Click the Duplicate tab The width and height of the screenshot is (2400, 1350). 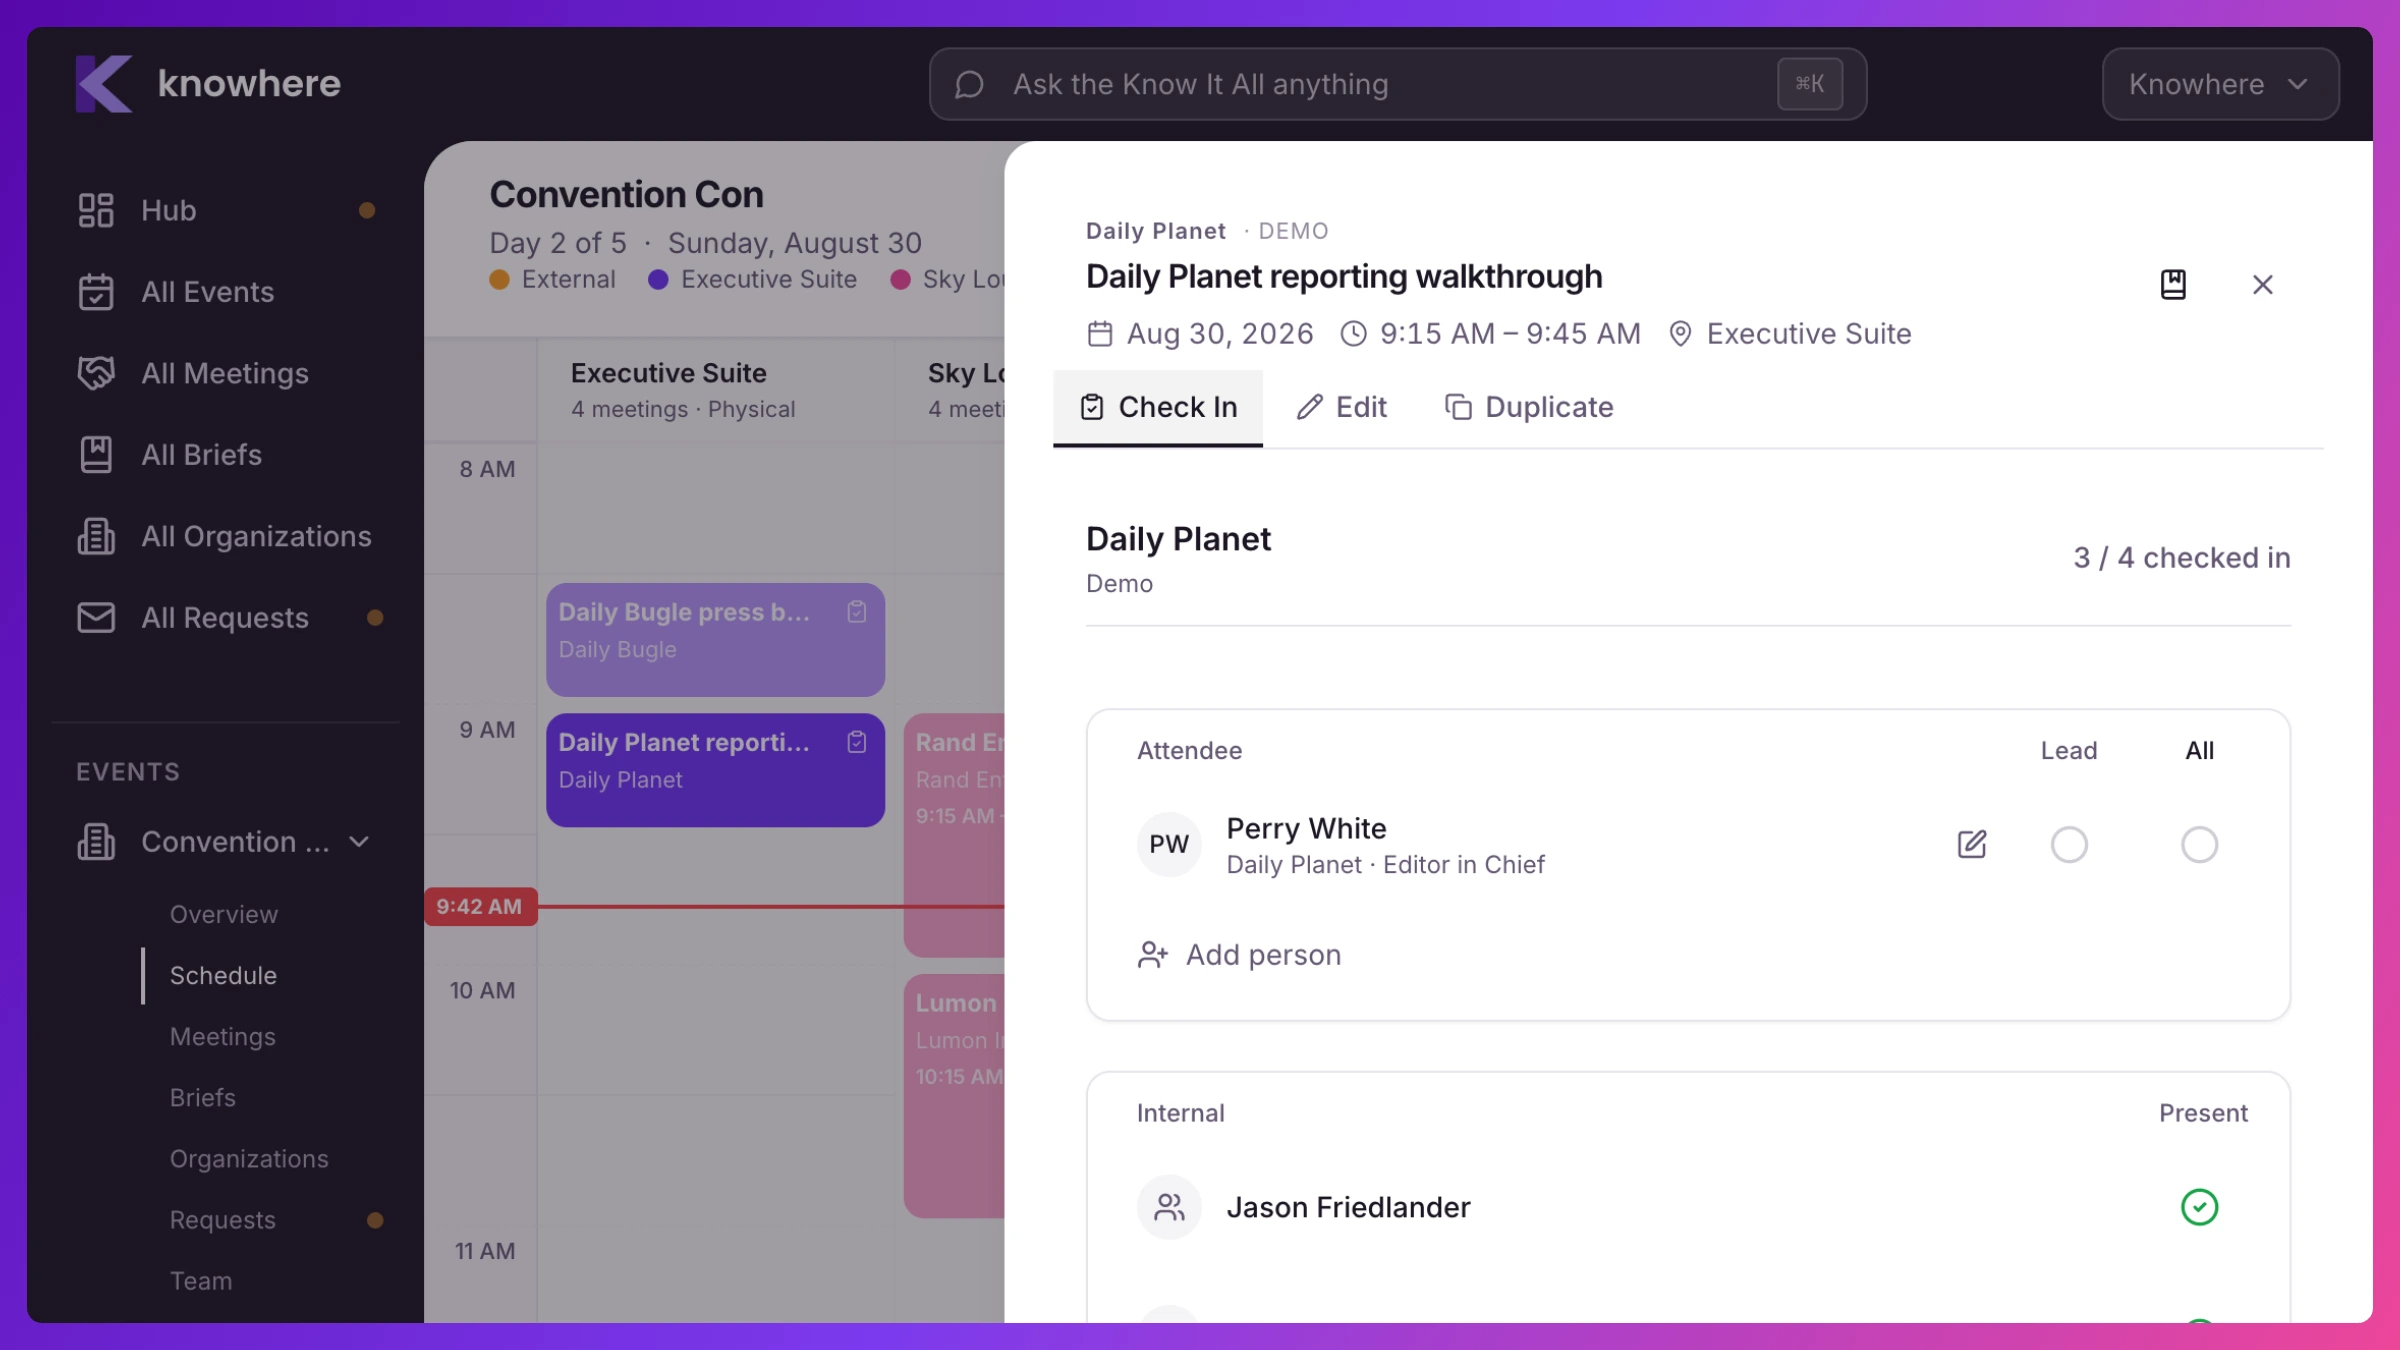click(1529, 407)
